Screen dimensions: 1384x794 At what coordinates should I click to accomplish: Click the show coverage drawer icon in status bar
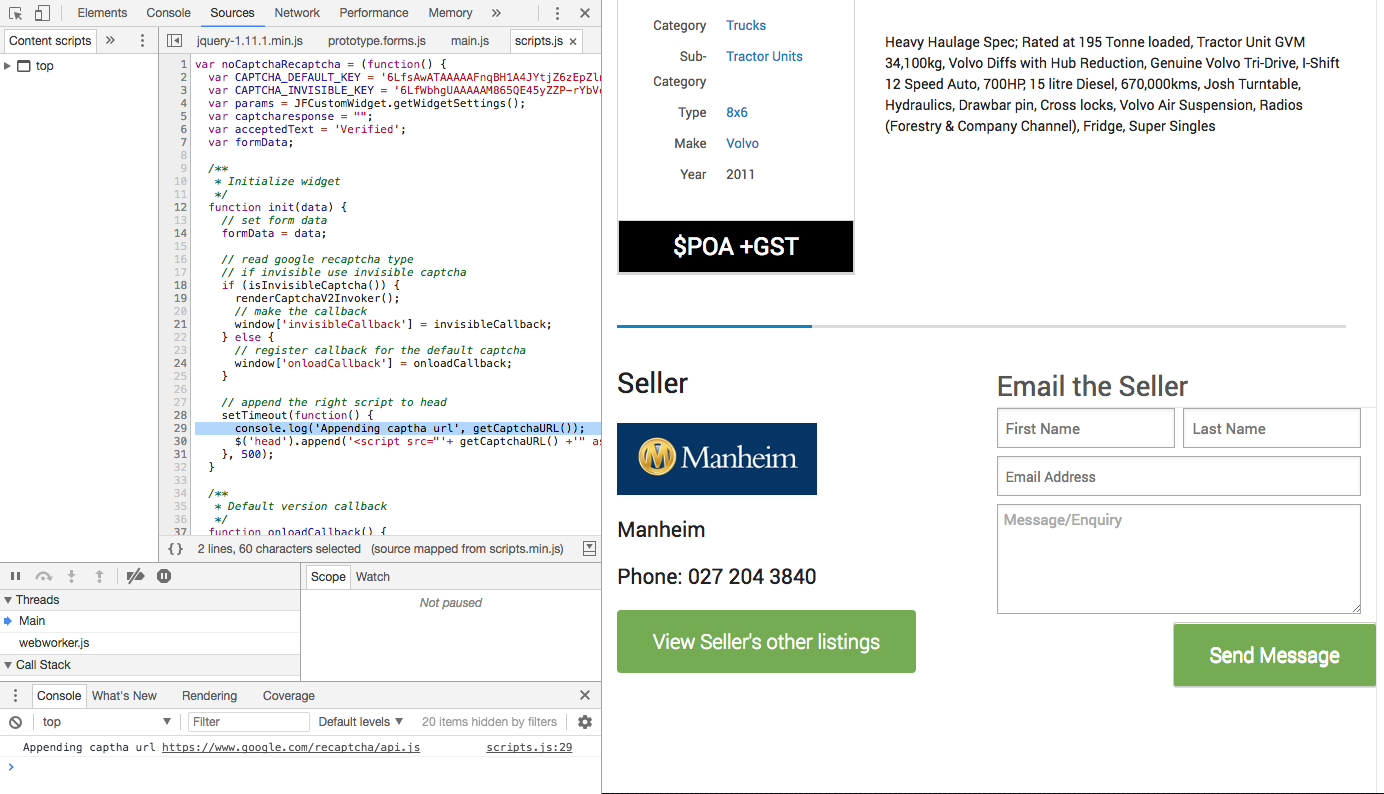click(589, 549)
